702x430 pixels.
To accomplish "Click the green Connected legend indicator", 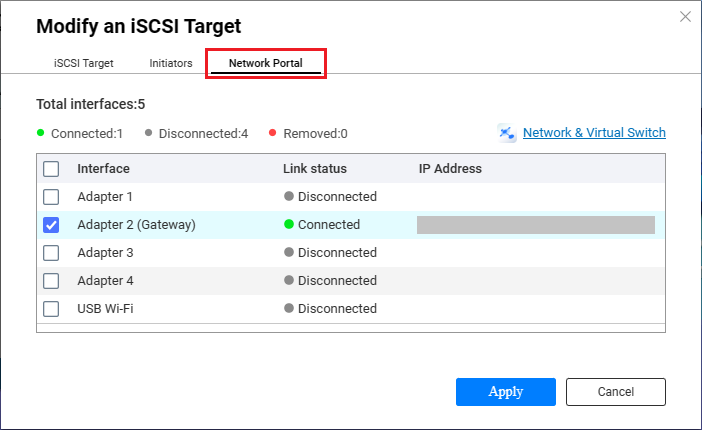I will pos(40,133).
